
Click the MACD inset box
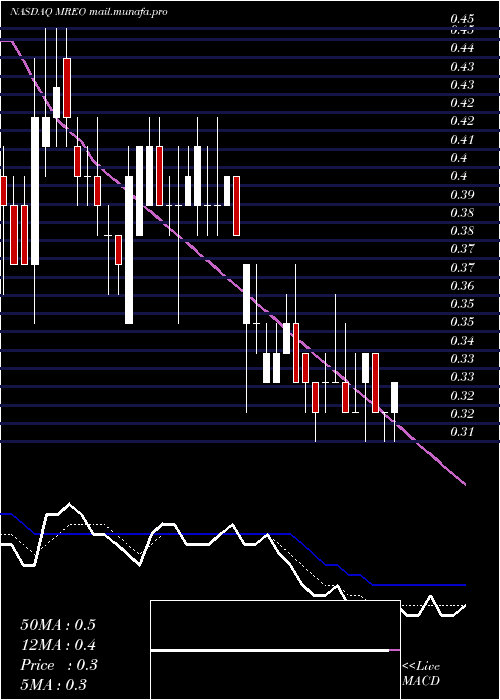[x=275, y=650]
